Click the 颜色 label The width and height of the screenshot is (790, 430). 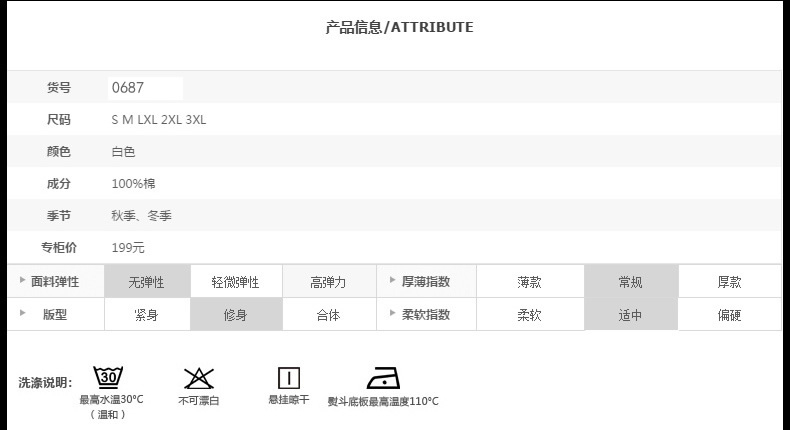(59, 151)
